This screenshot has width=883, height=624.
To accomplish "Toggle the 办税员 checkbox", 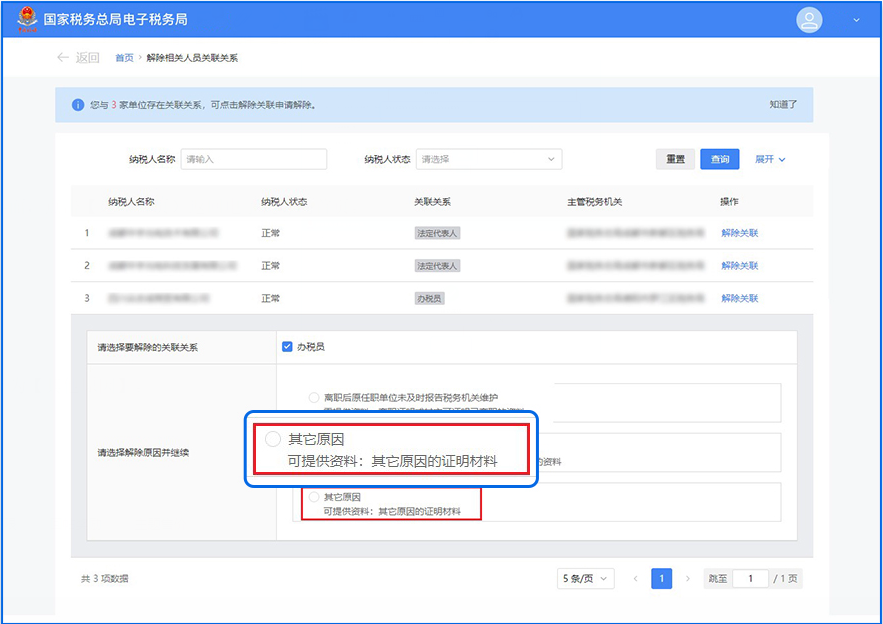I will click(x=288, y=347).
